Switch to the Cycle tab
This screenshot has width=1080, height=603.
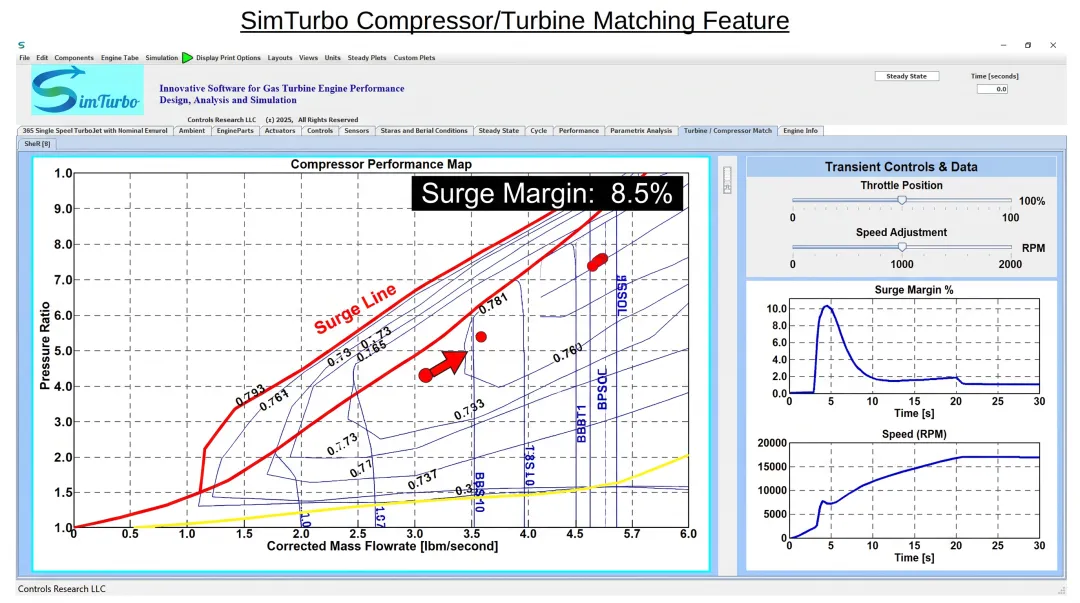539,131
